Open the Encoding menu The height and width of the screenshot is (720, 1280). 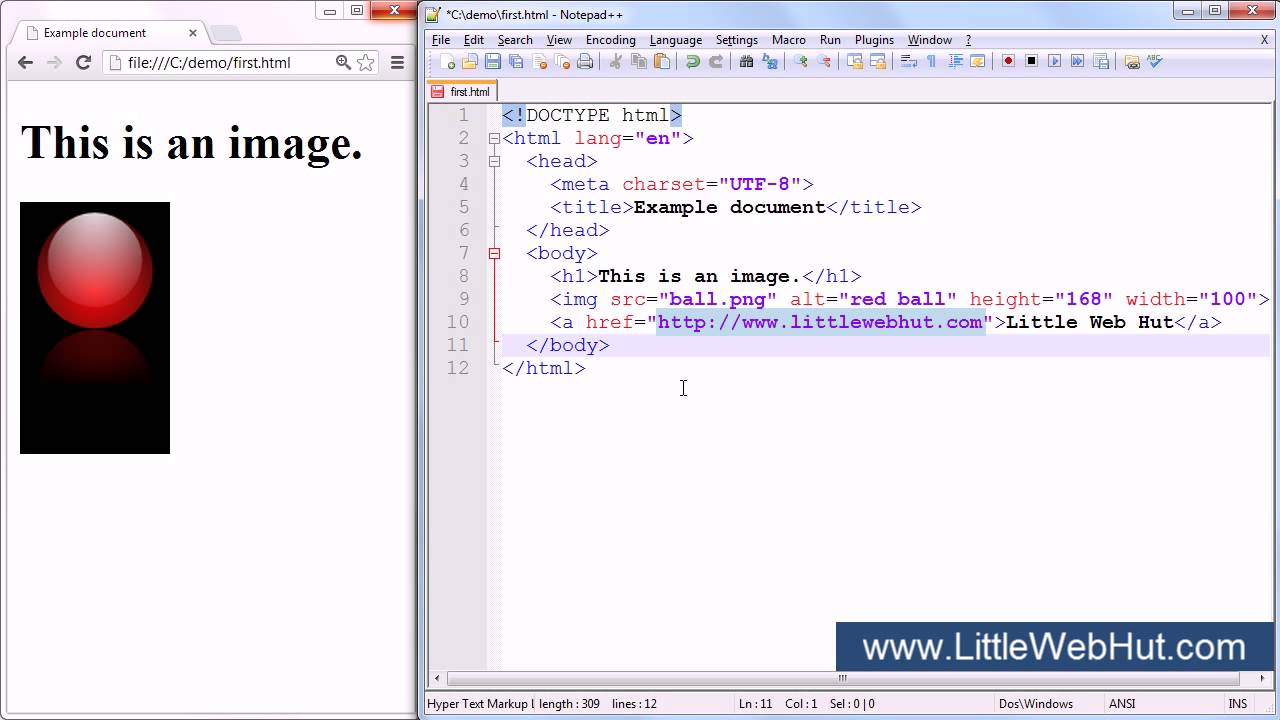coord(610,40)
